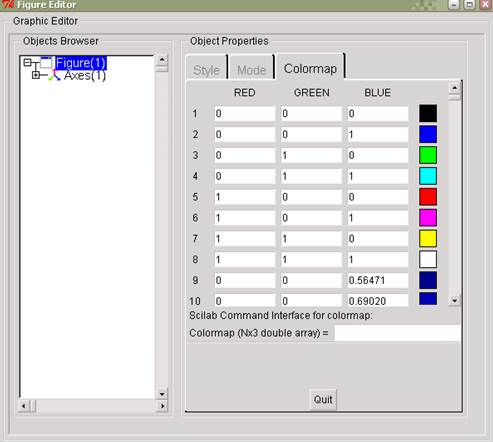Click the GREEN field of row 1
The height and width of the screenshot is (442, 493).
pyautogui.click(x=311, y=114)
